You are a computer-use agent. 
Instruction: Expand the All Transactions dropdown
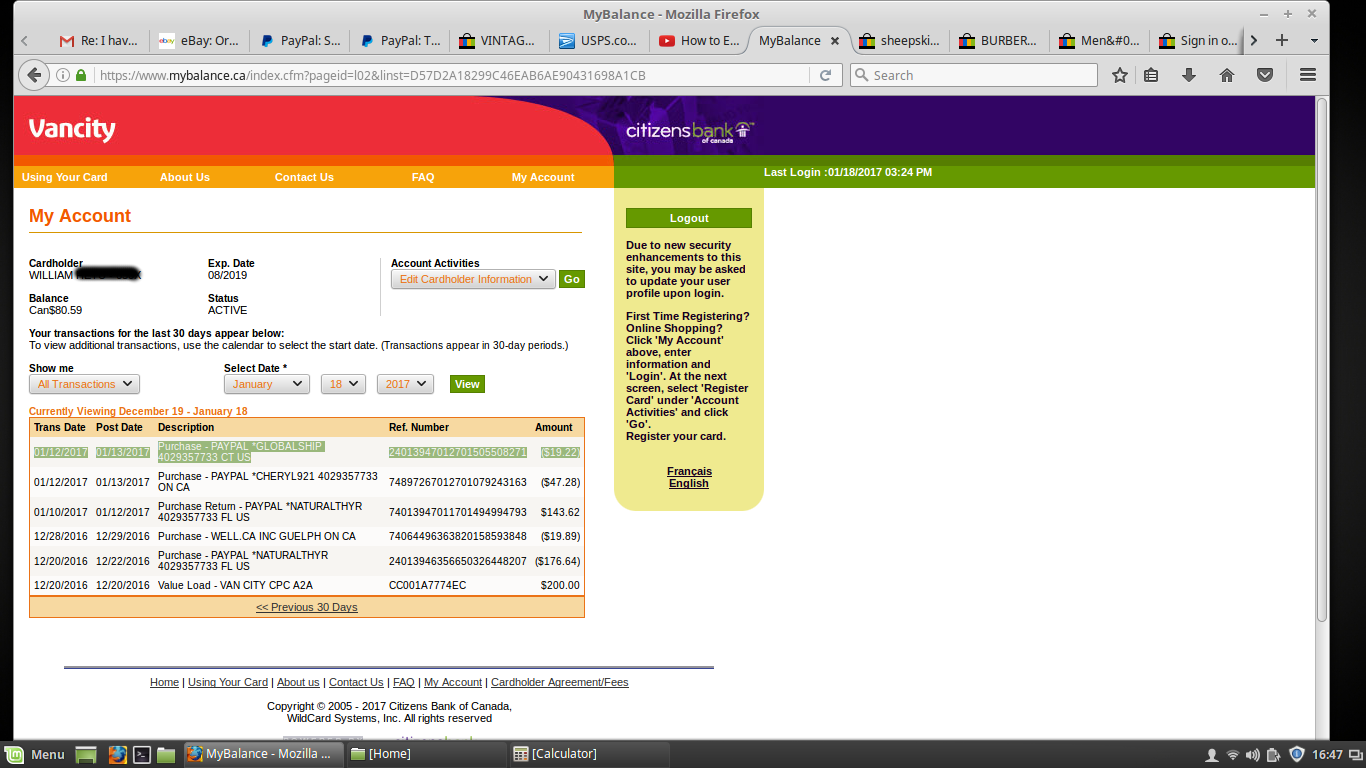click(x=84, y=384)
